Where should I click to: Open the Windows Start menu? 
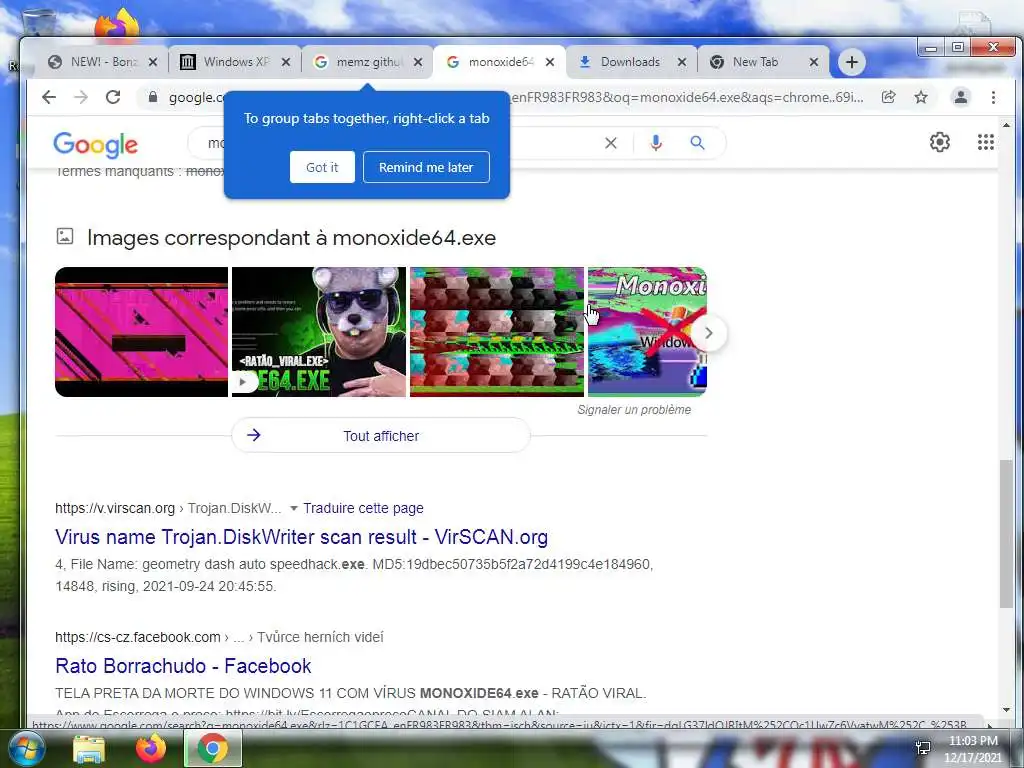(x=26, y=749)
